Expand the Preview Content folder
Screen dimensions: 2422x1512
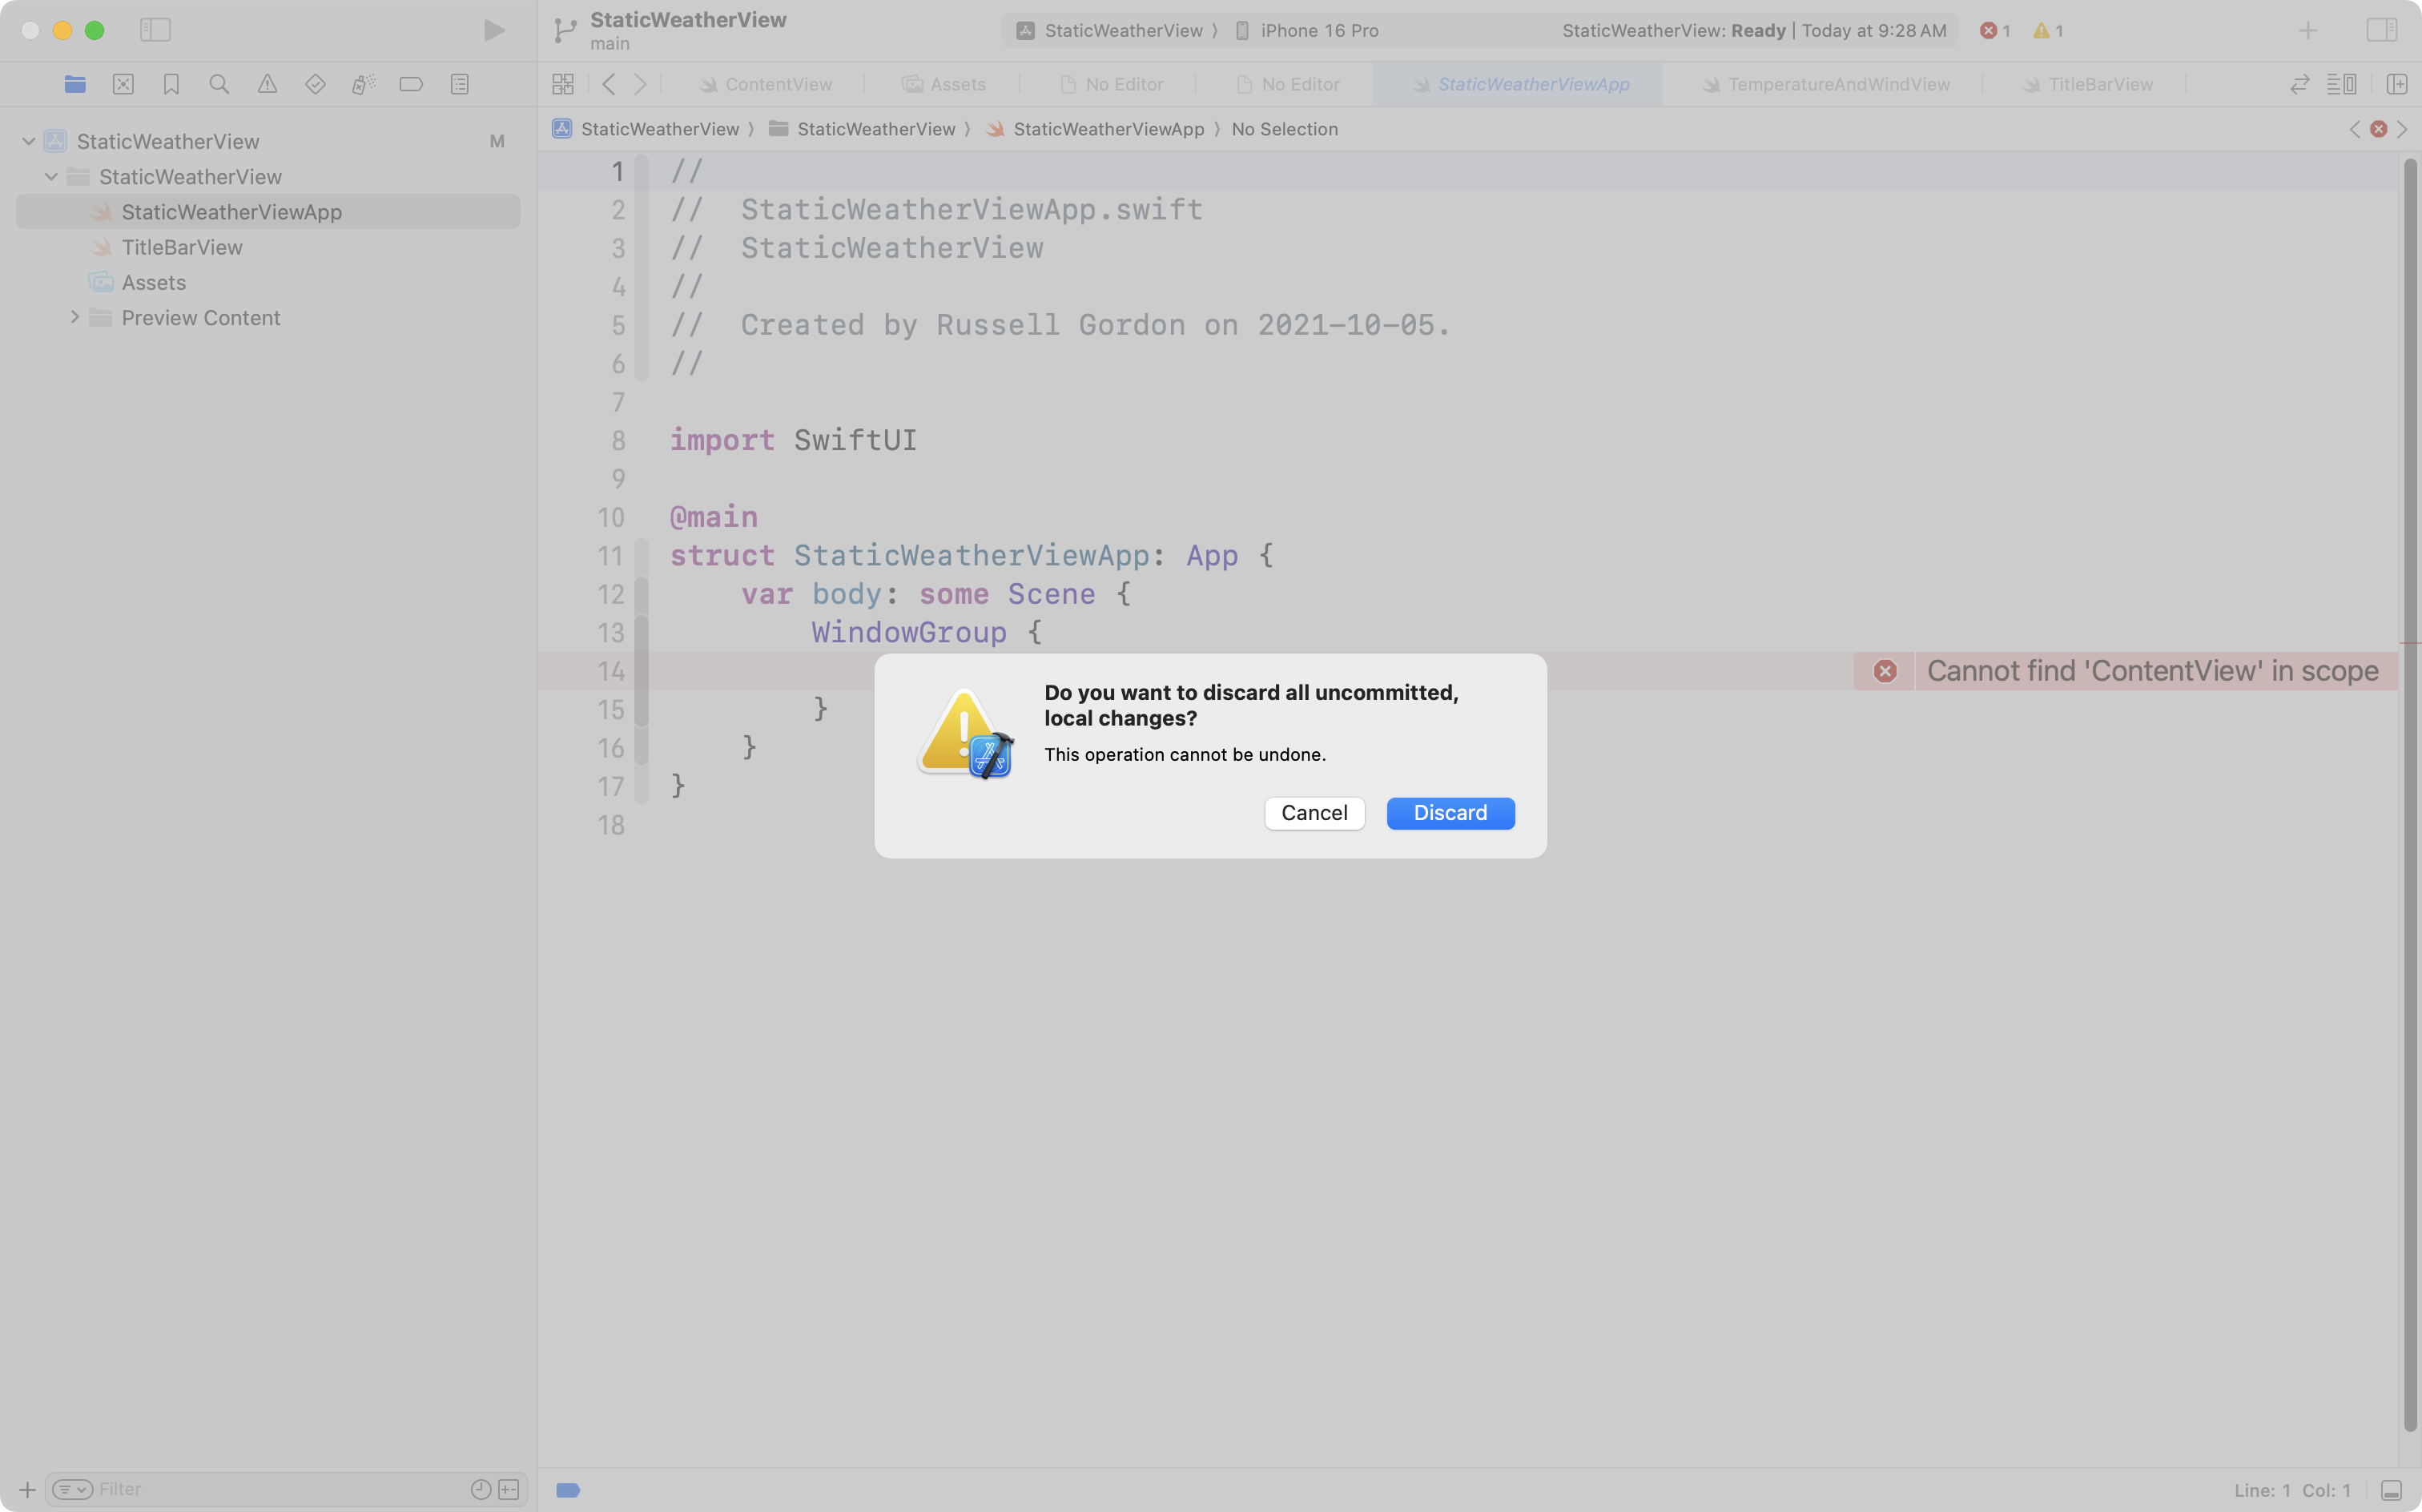pos(74,317)
